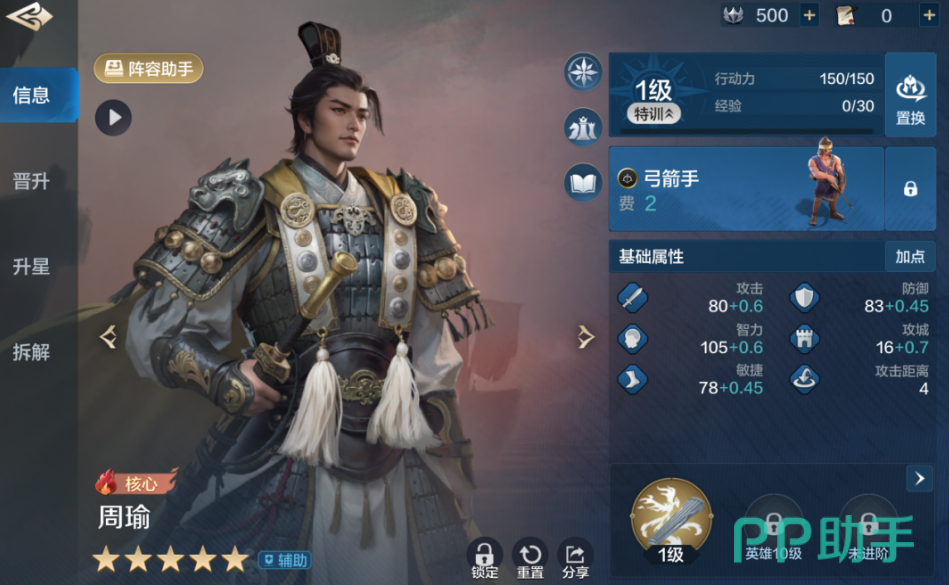The width and height of the screenshot is (949, 585).
Task: Expand skills panel with right chevron
Action: [x=919, y=479]
